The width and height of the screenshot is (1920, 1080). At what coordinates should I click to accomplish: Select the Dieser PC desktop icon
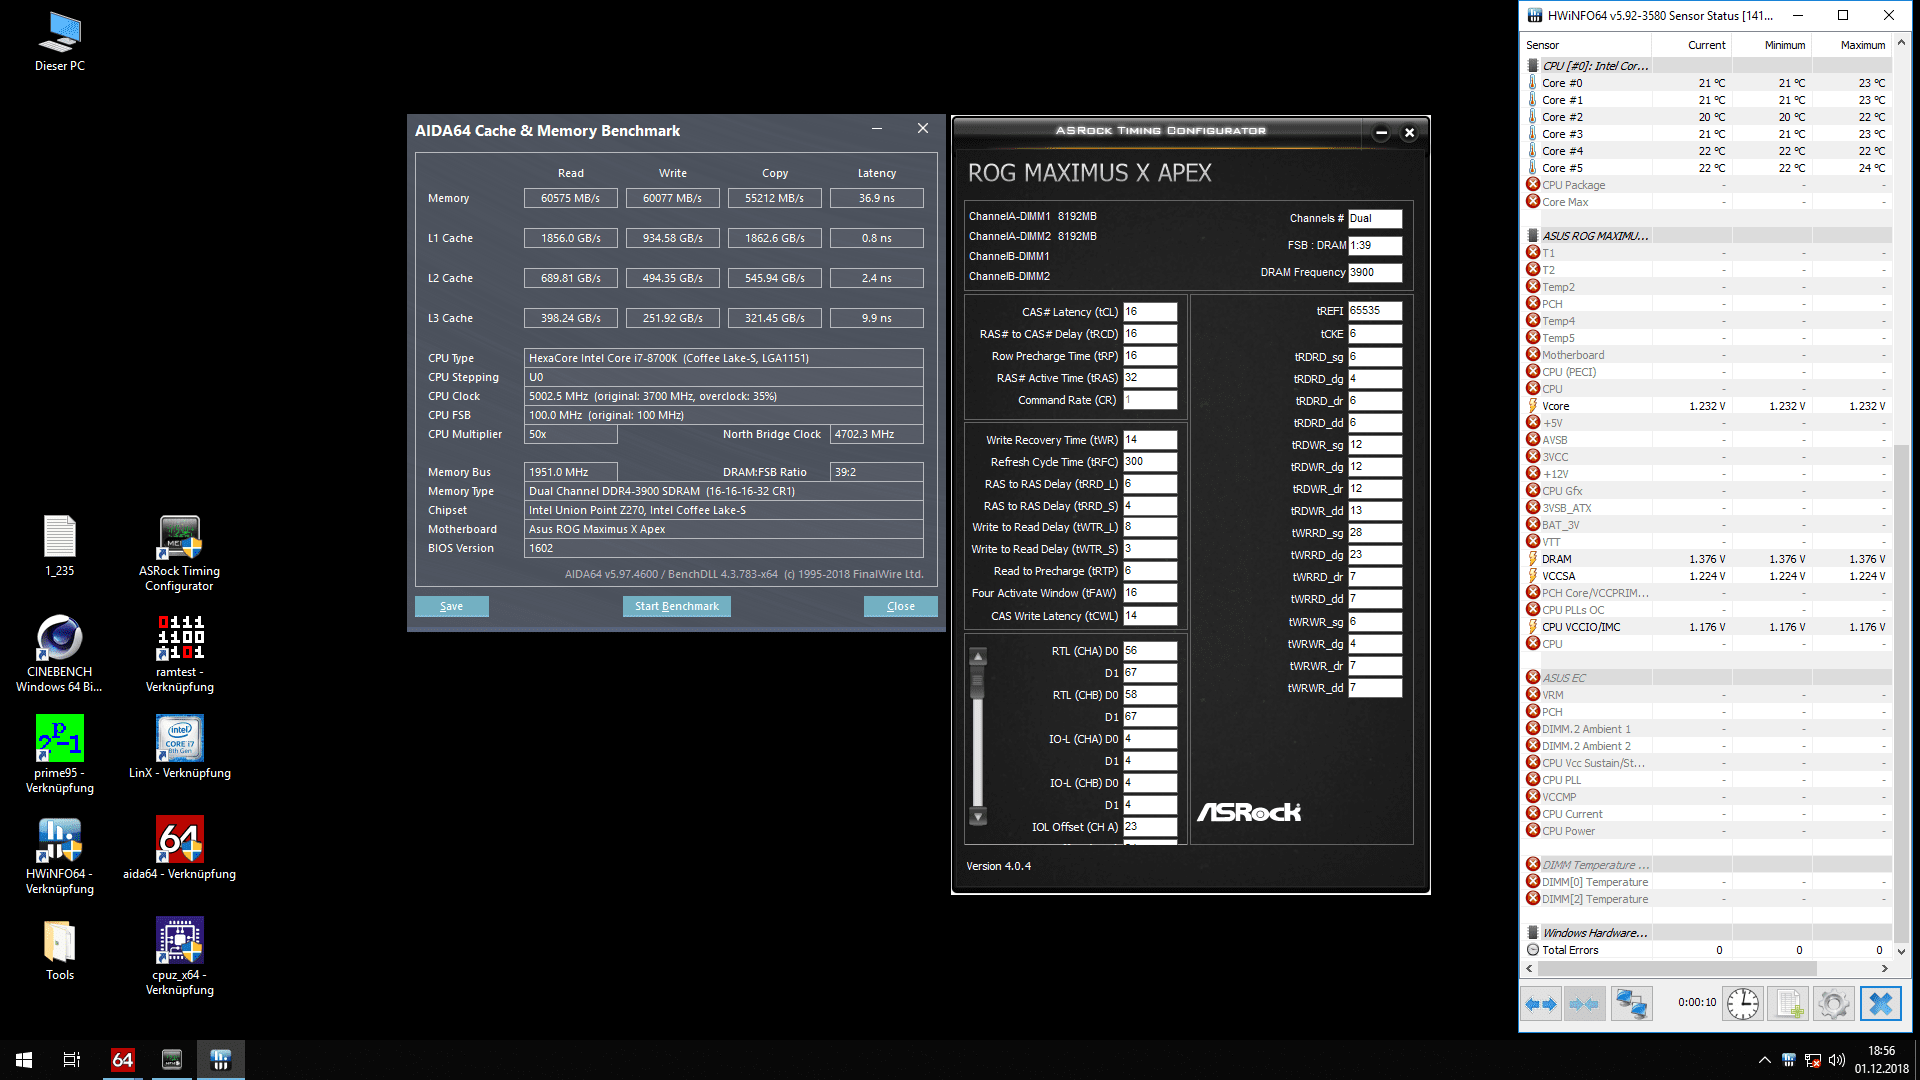(60, 42)
